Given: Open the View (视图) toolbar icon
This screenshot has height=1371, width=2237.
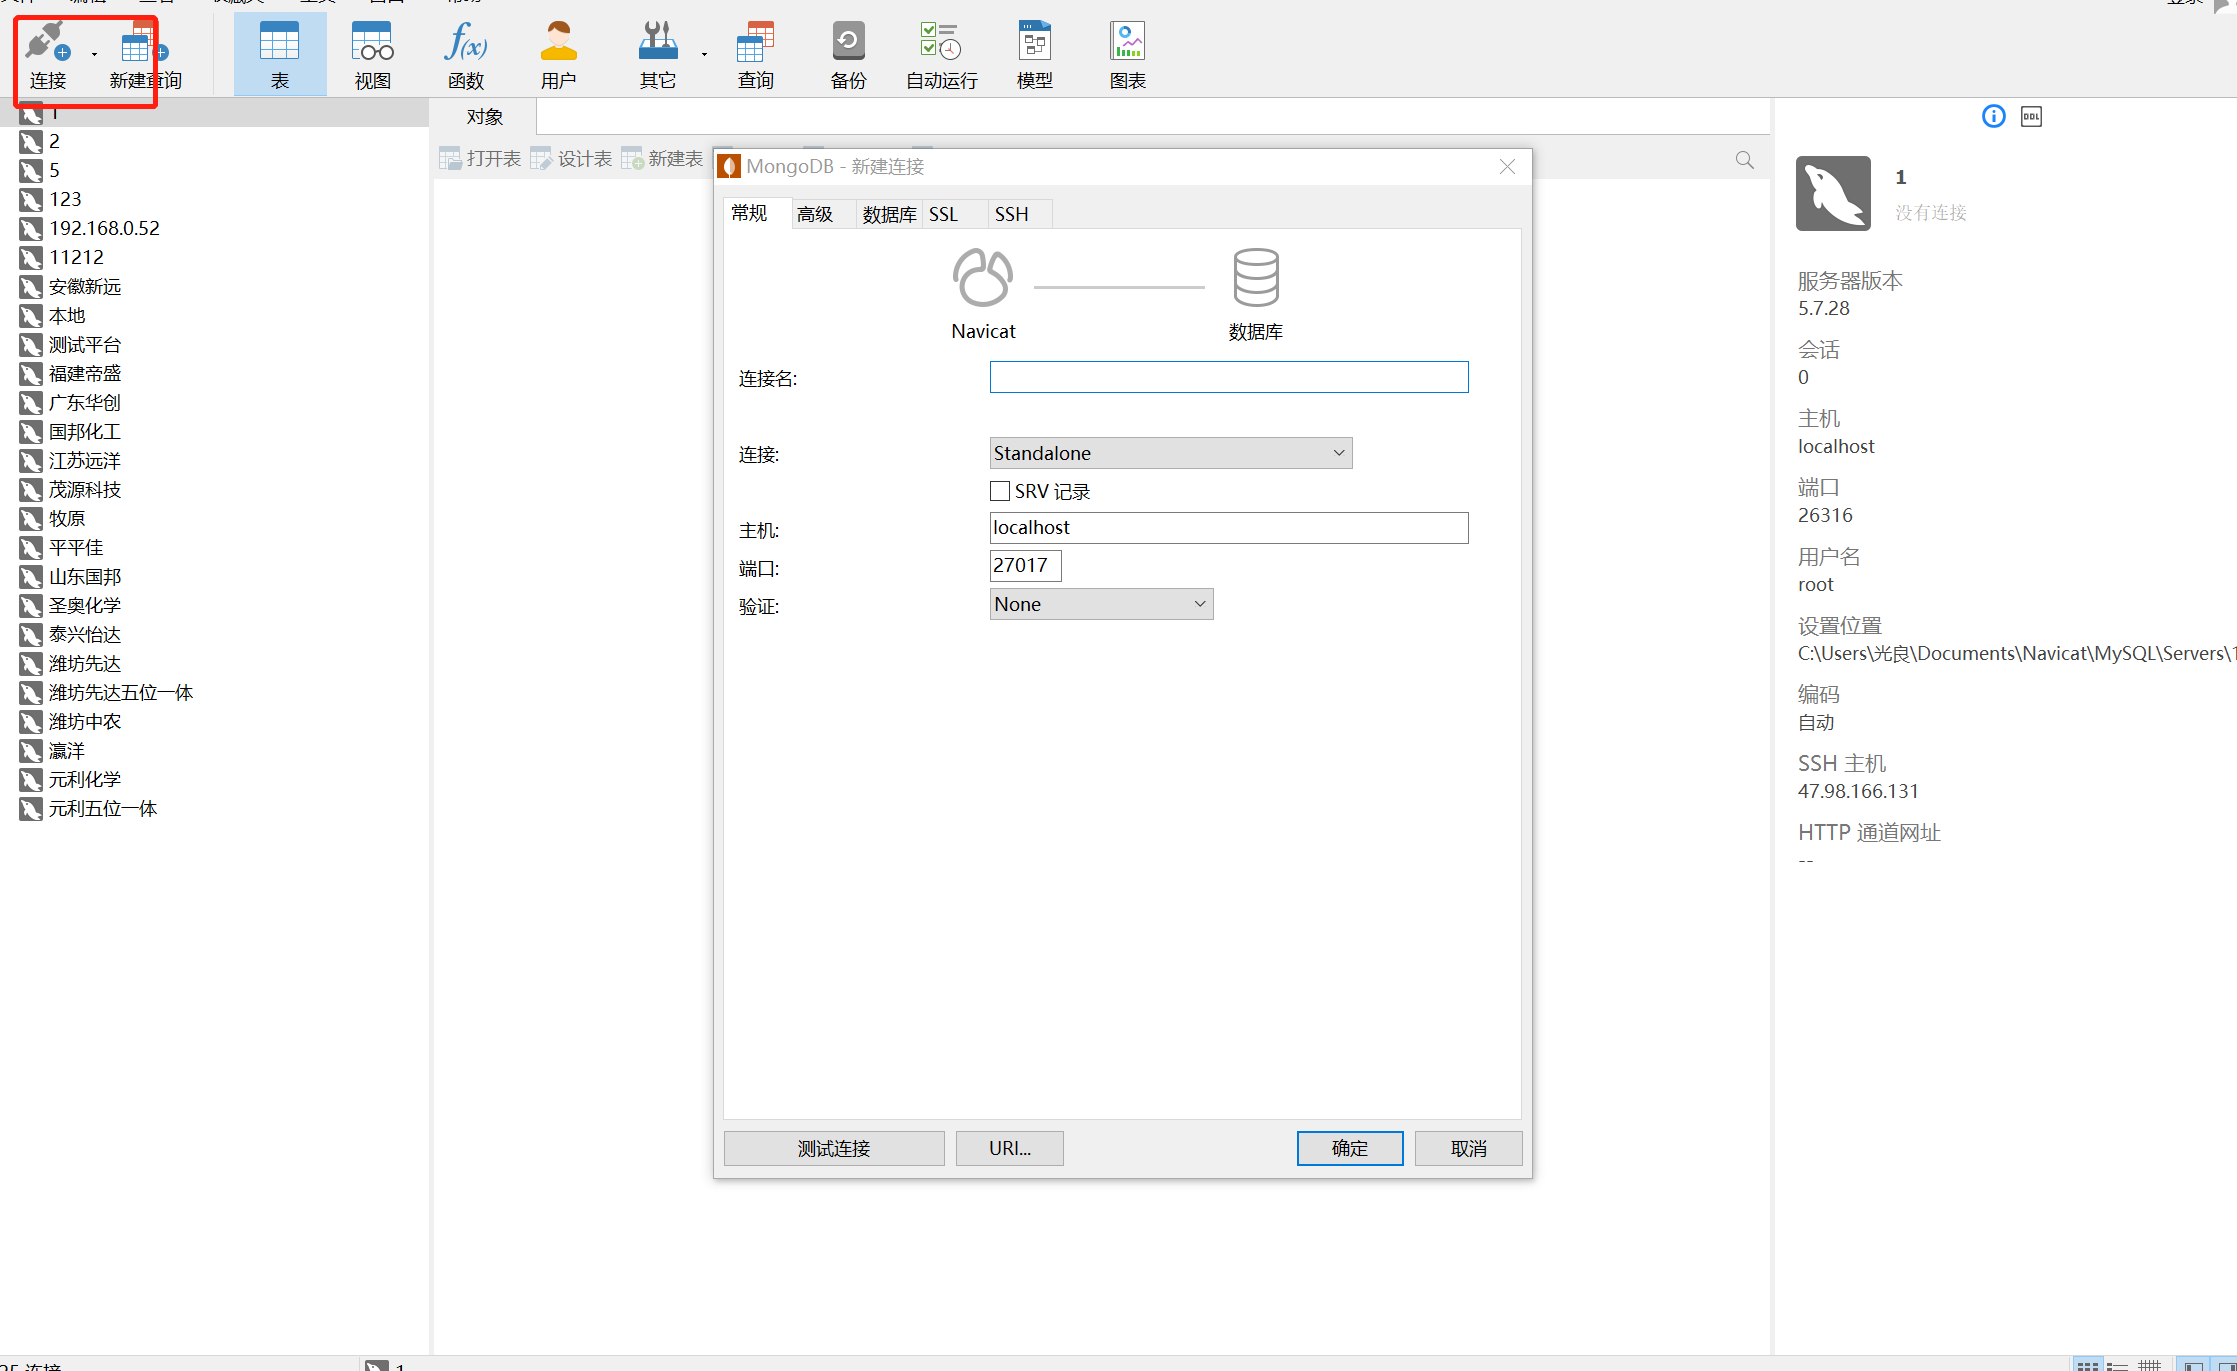Looking at the screenshot, I should coord(373,56).
